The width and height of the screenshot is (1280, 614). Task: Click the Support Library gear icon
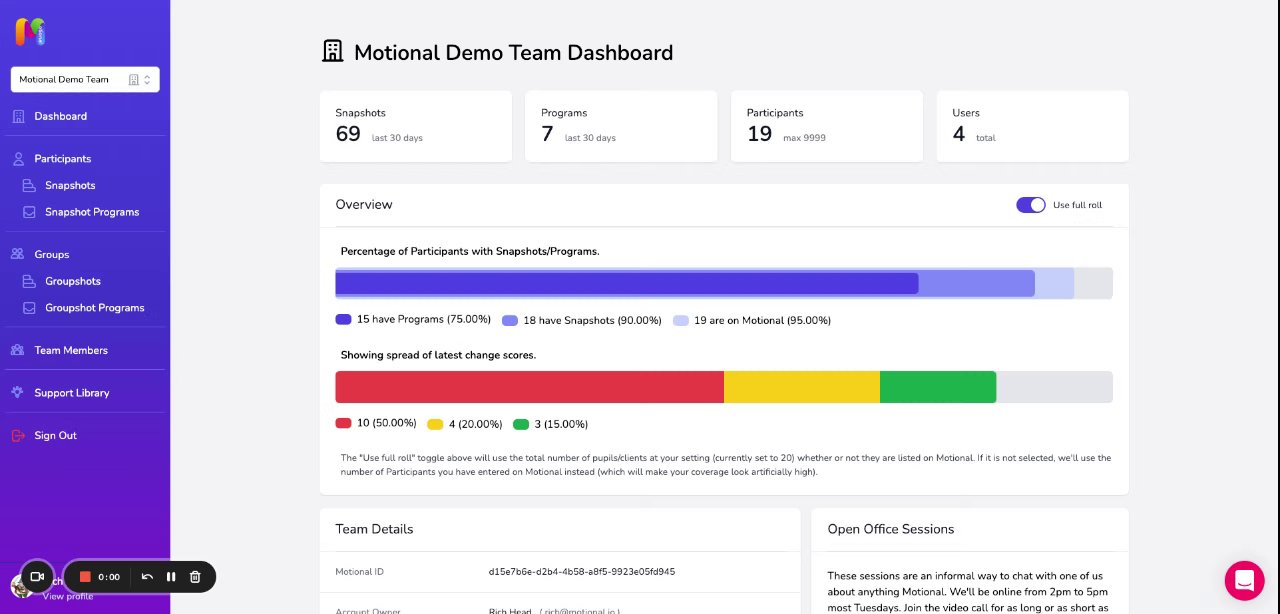tap(18, 392)
